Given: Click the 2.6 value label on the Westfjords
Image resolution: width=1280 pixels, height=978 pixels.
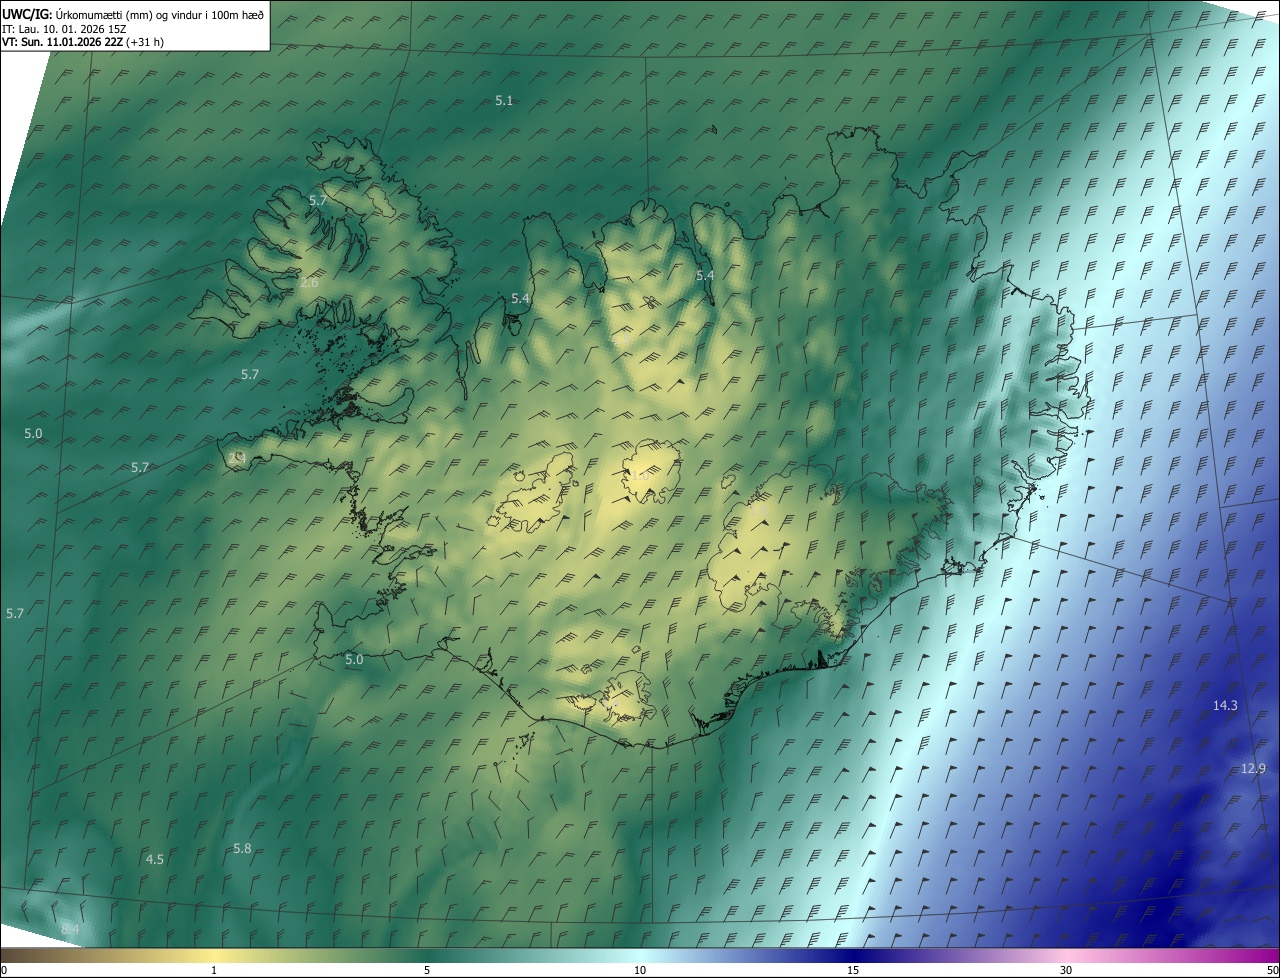Looking at the screenshot, I should point(309,283).
